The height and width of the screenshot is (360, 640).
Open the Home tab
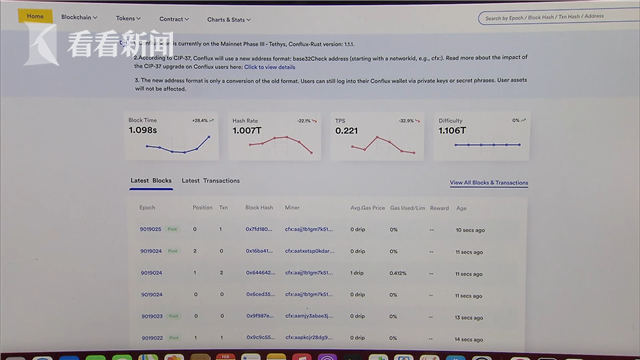pos(35,16)
